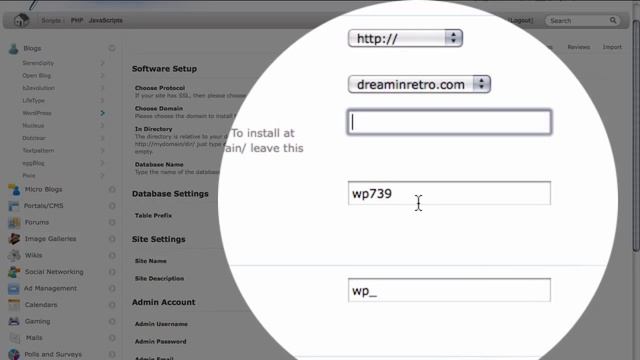Screen dimensions: 640x360
Task: Open Pixie in the Blogs list
Action: click(29, 176)
